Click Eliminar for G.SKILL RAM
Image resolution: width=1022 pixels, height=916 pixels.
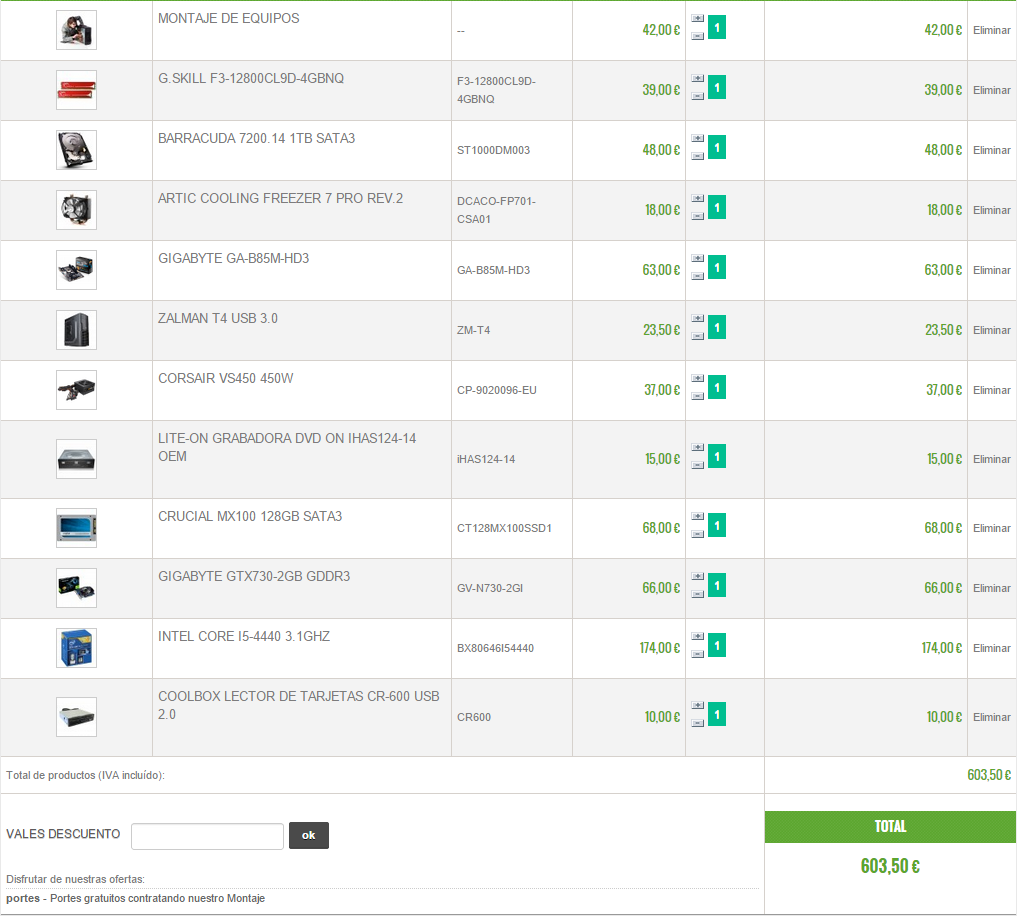point(991,90)
